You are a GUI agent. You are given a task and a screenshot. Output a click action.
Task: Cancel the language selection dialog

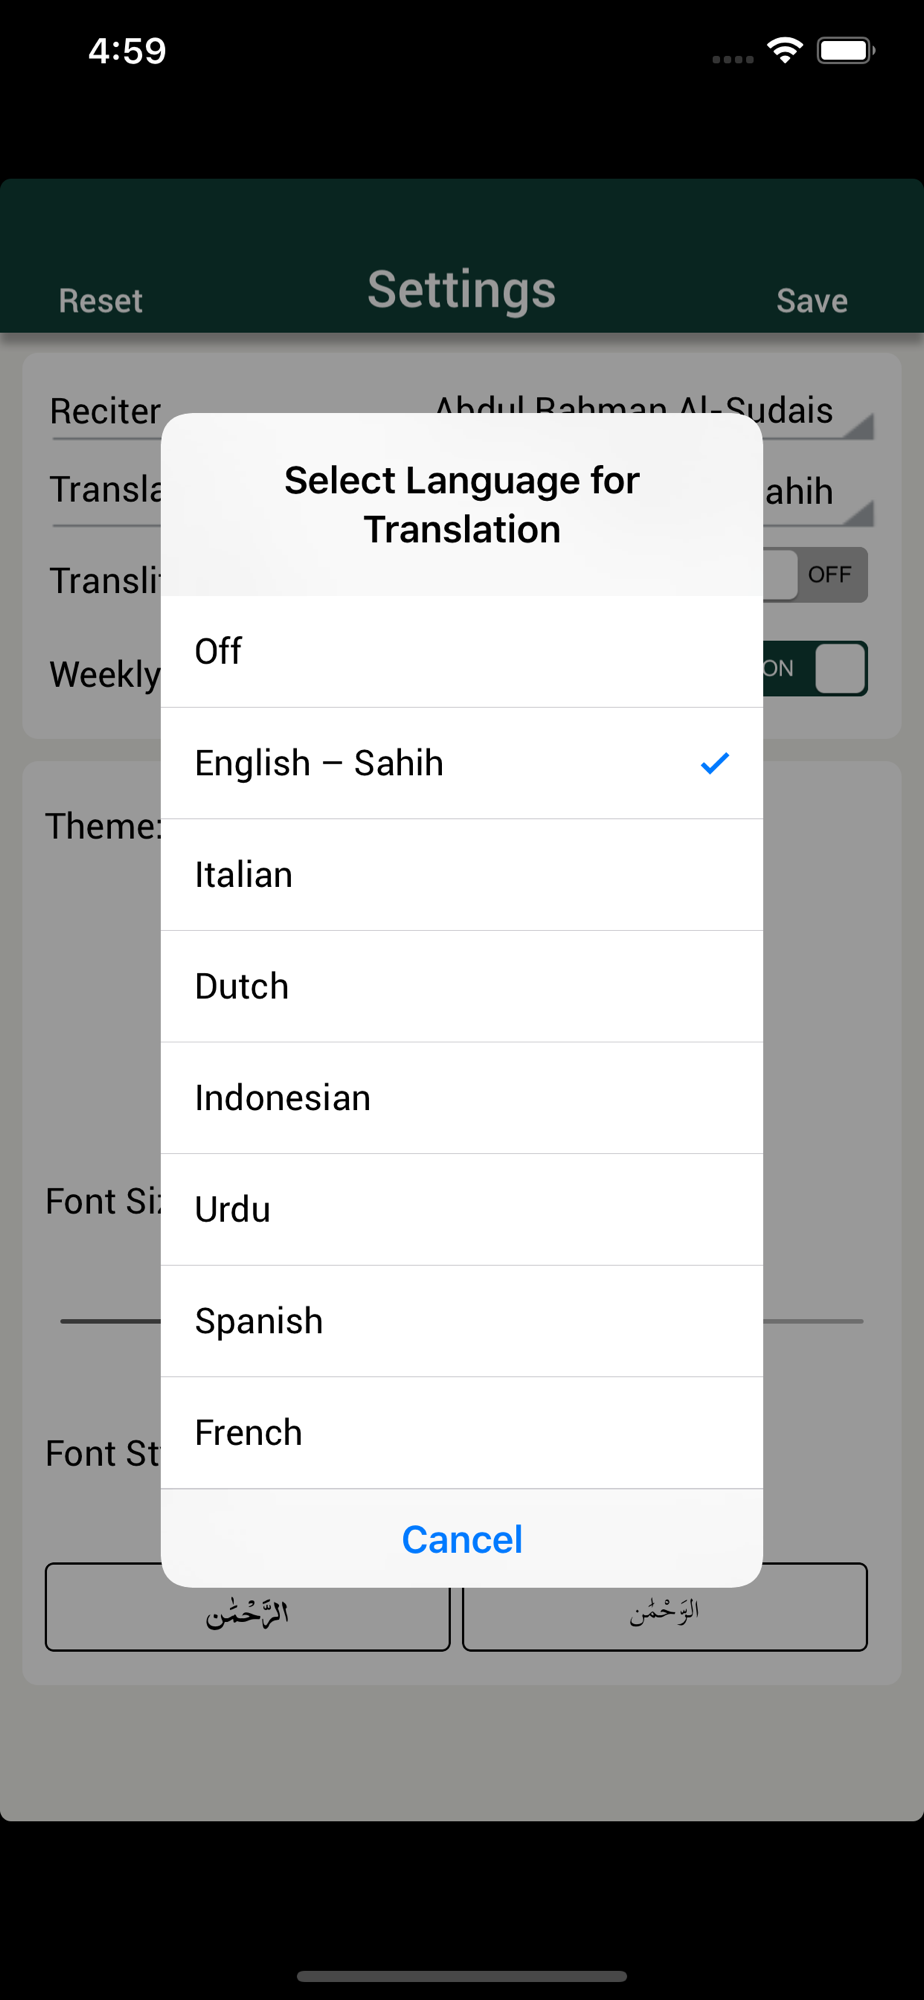pyautogui.click(x=462, y=1539)
